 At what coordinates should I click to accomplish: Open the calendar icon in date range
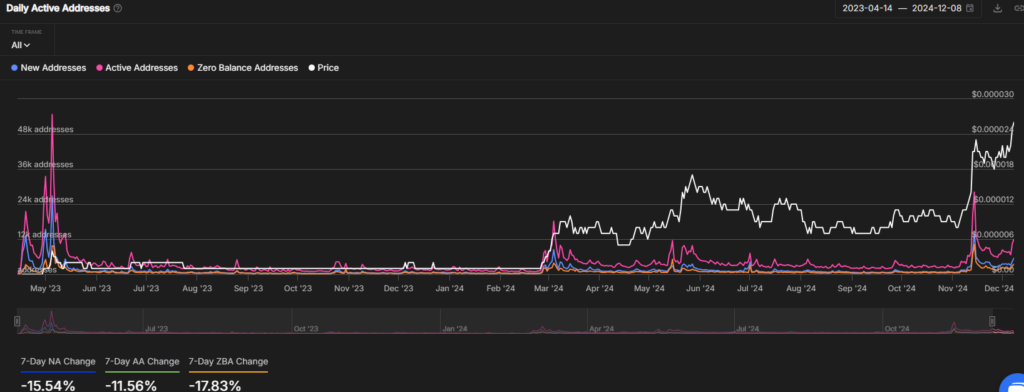[x=970, y=8]
